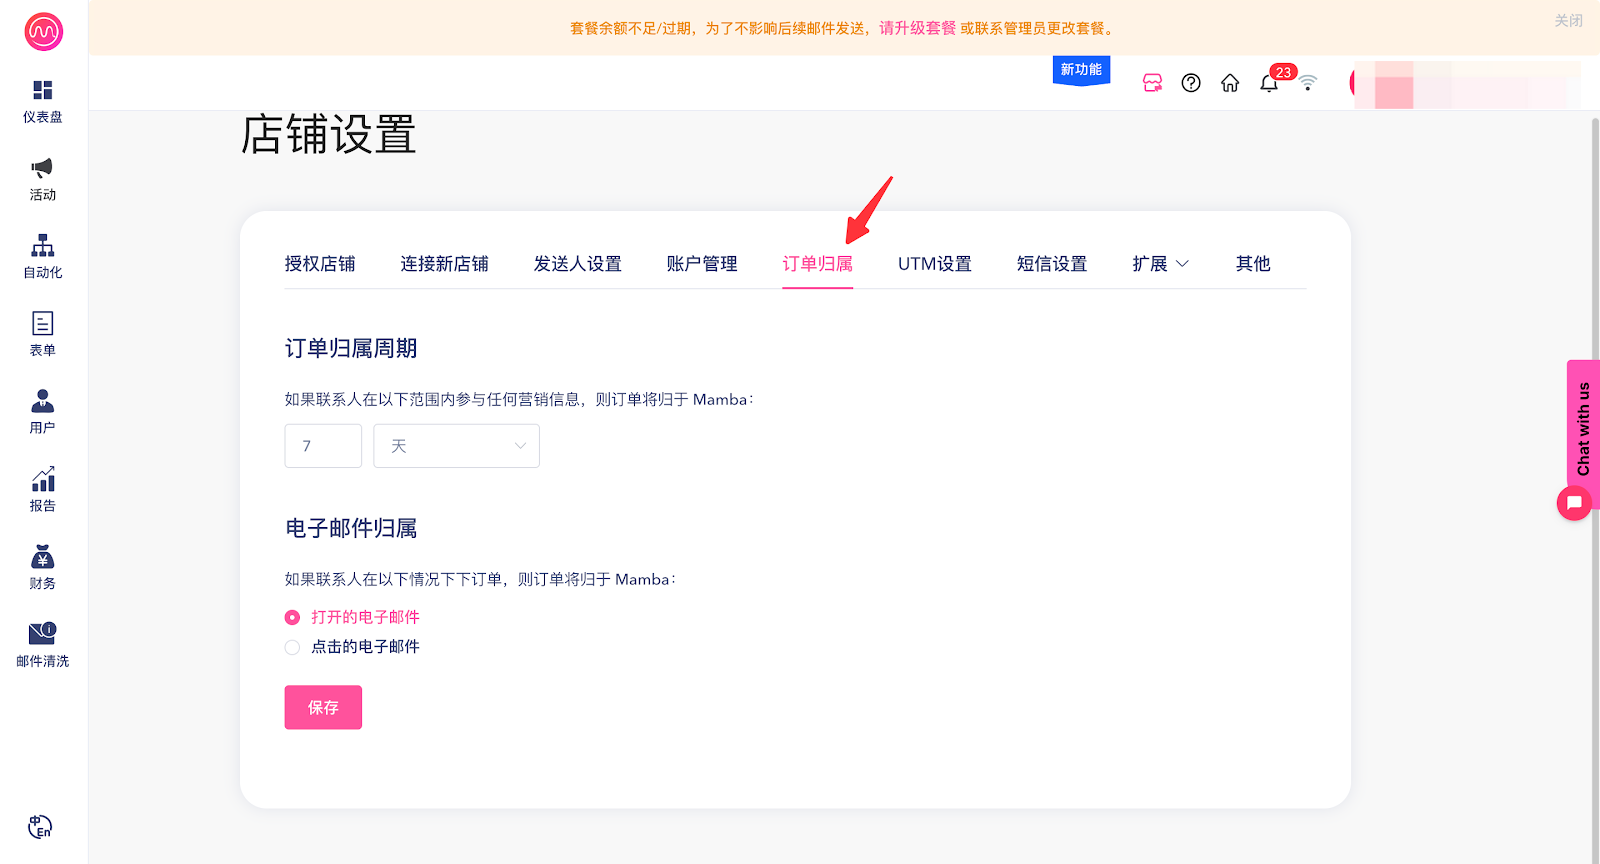Click the home icon in header
Viewport: 1600px width, 864px height.
point(1230,83)
